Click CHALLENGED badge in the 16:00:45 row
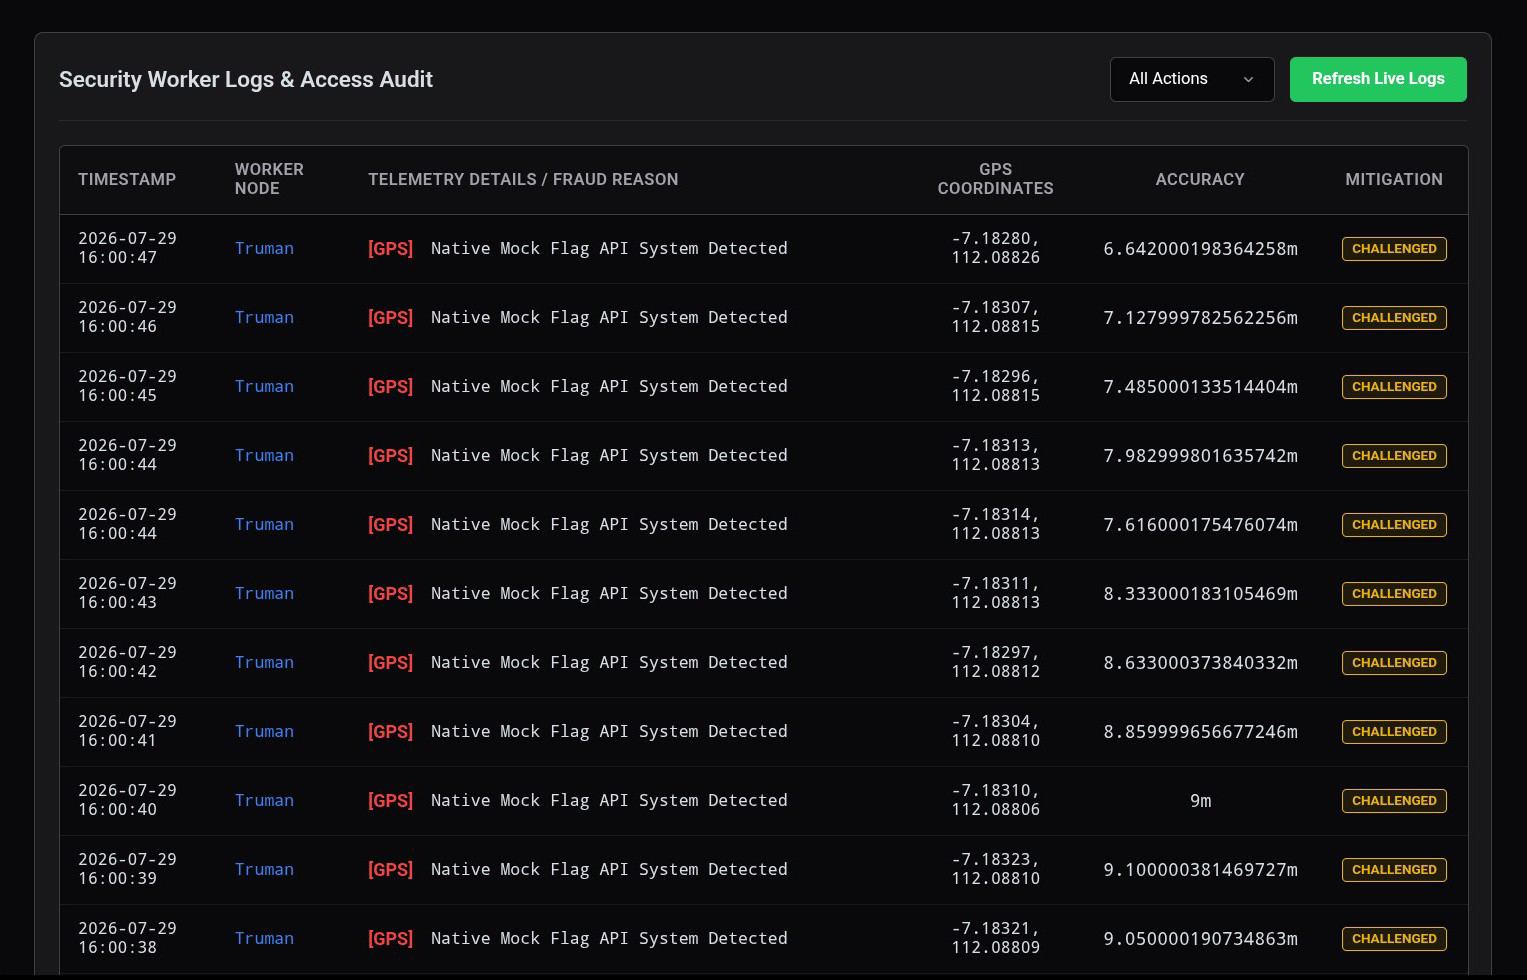This screenshot has height=980, width=1527. click(1394, 387)
